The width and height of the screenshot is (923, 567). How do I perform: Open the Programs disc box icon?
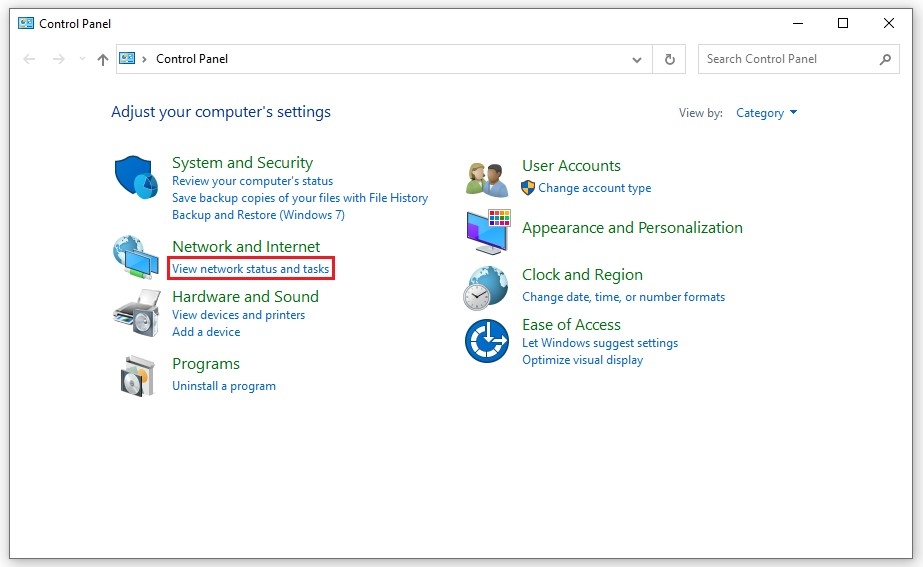click(135, 374)
